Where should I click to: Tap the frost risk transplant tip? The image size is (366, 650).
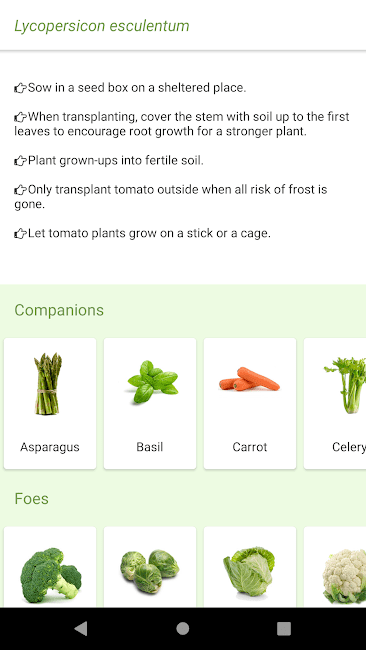171,197
